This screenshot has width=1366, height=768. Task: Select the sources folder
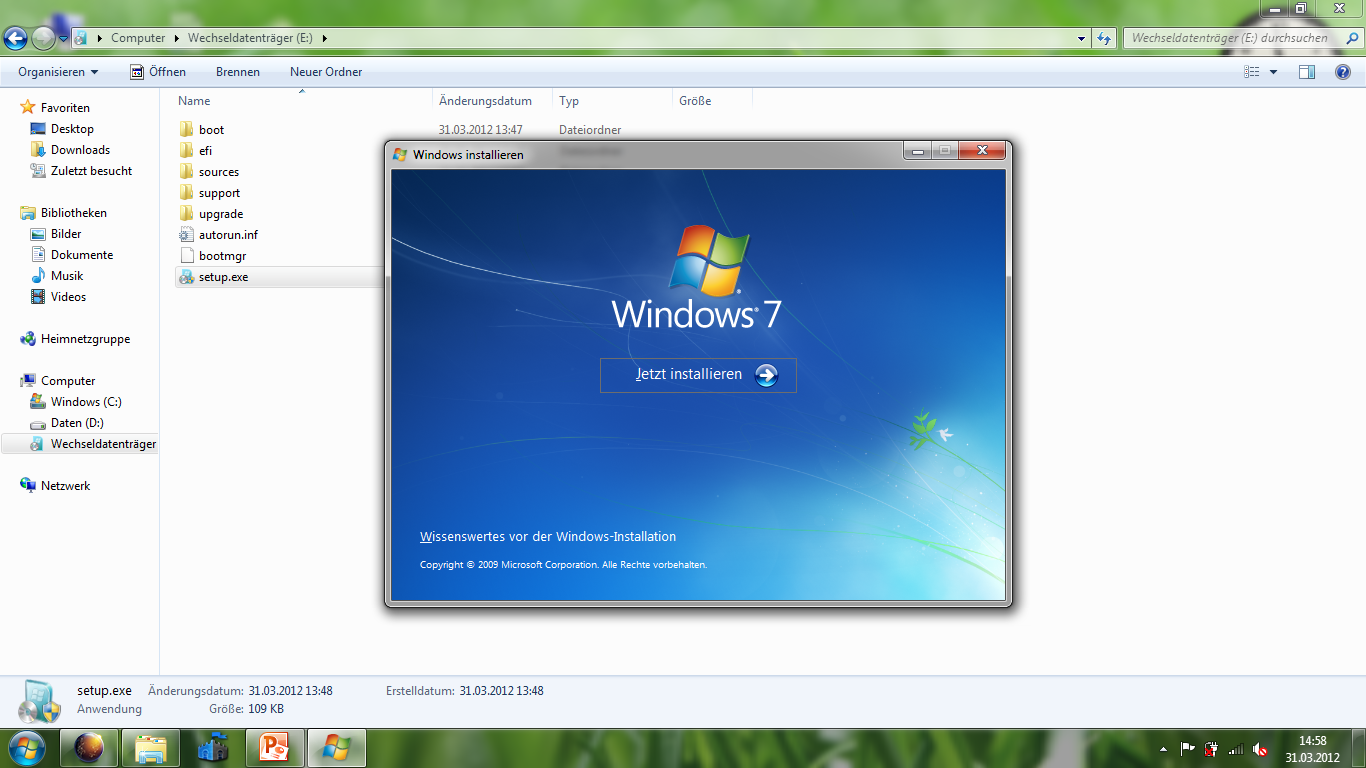(x=209, y=172)
